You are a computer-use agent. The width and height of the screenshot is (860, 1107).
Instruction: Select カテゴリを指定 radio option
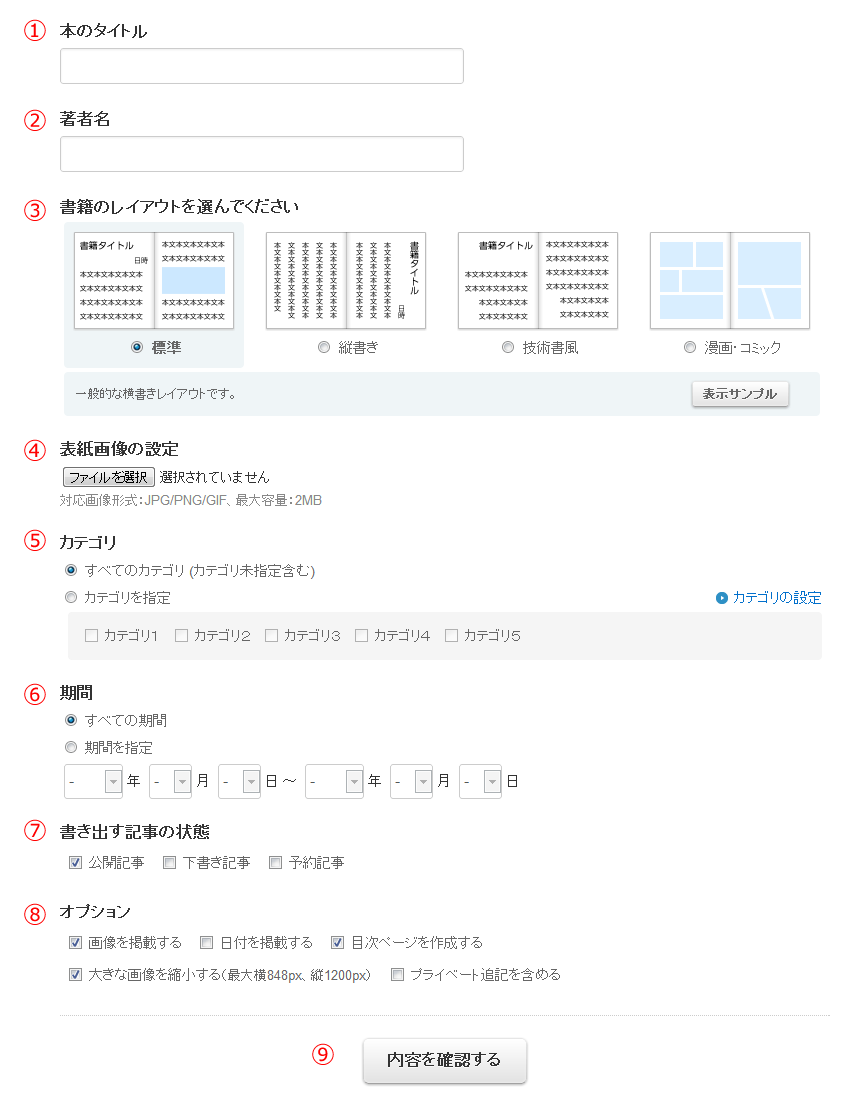coord(71,597)
